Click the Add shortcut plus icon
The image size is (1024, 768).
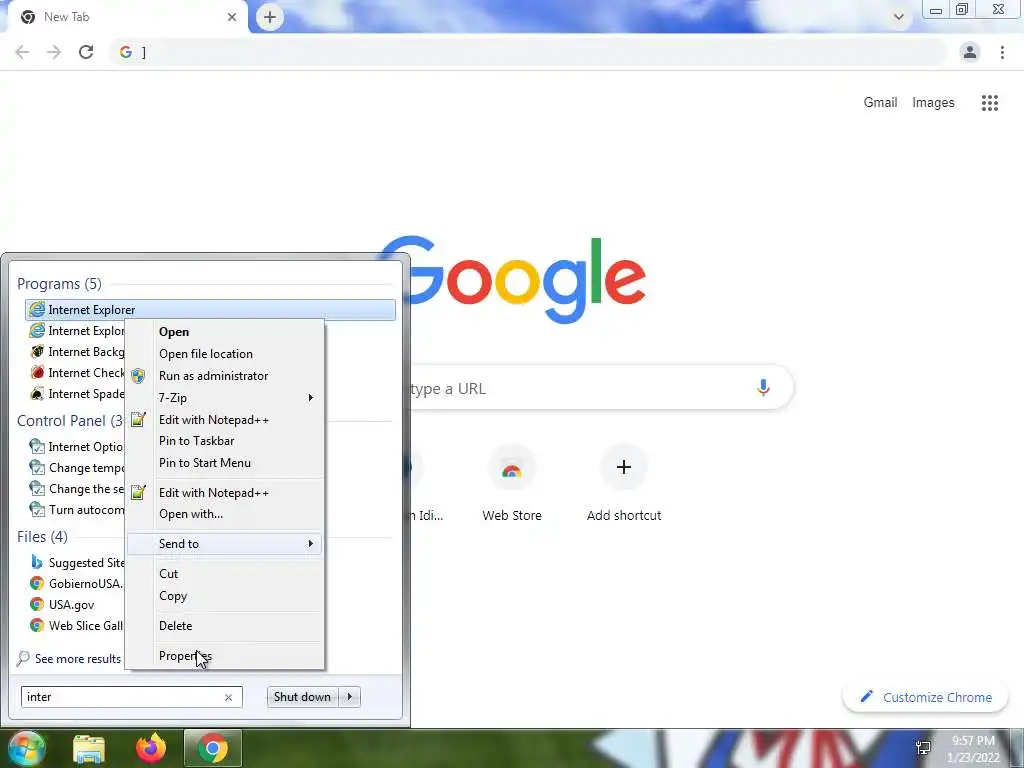(x=624, y=467)
